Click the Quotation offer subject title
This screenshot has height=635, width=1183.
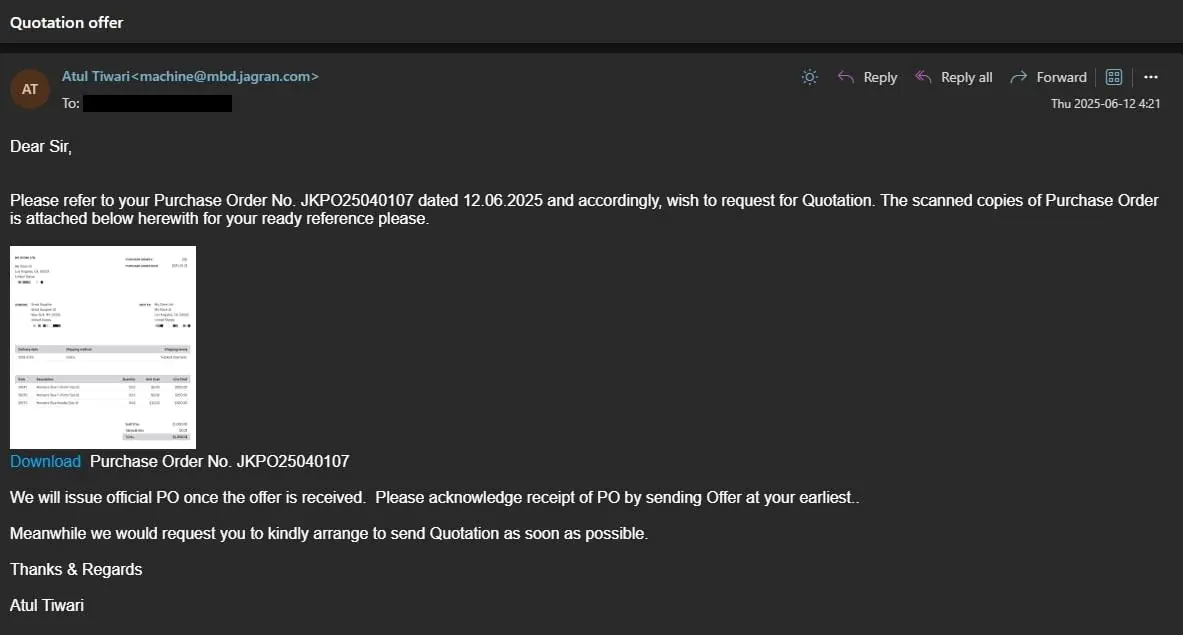pyautogui.click(x=67, y=22)
